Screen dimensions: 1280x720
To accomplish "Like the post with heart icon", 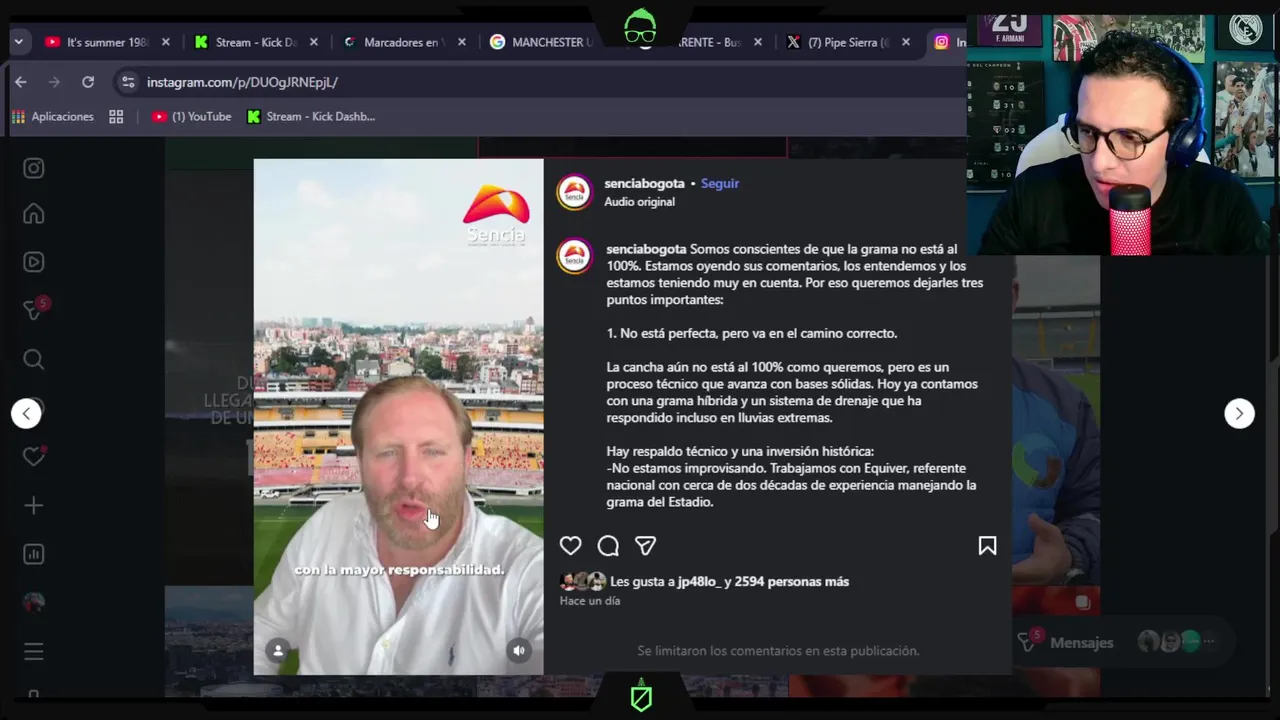I will tap(570, 545).
